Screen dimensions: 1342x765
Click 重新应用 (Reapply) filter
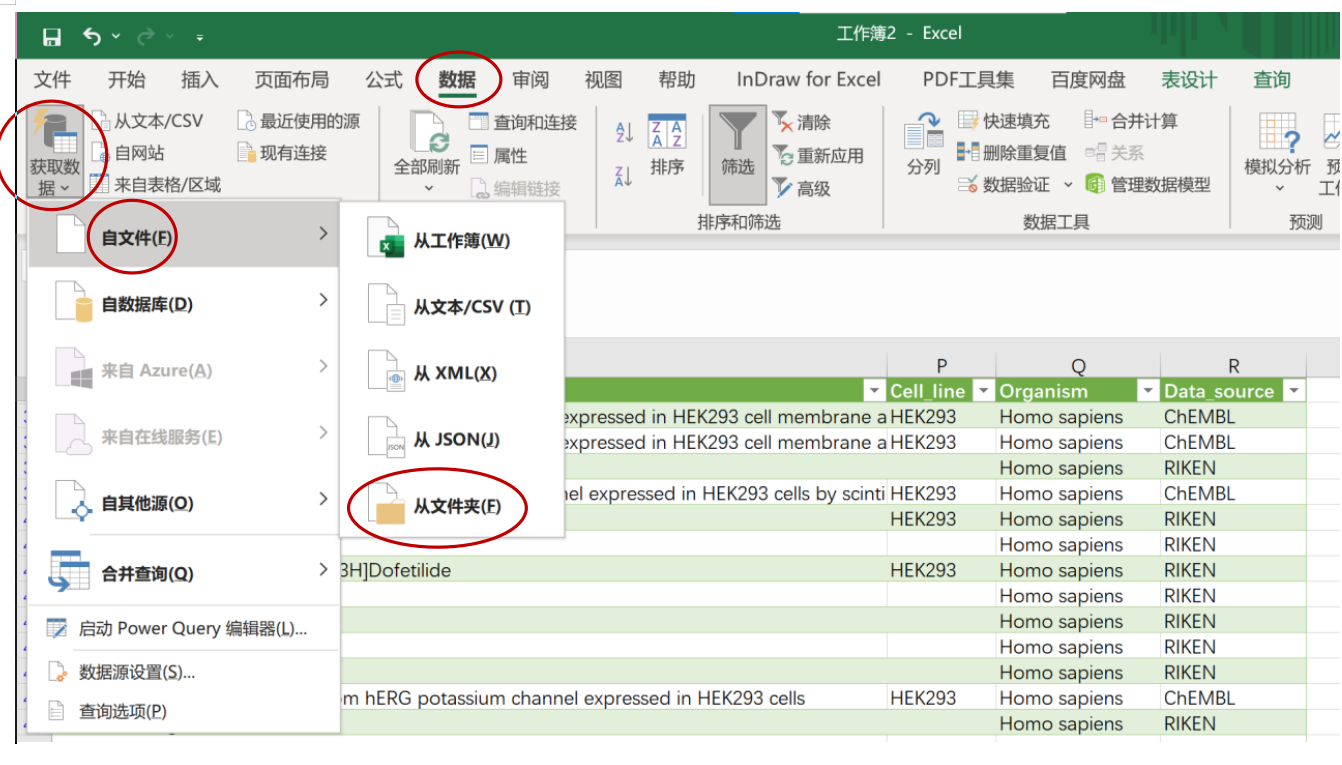[818, 155]
